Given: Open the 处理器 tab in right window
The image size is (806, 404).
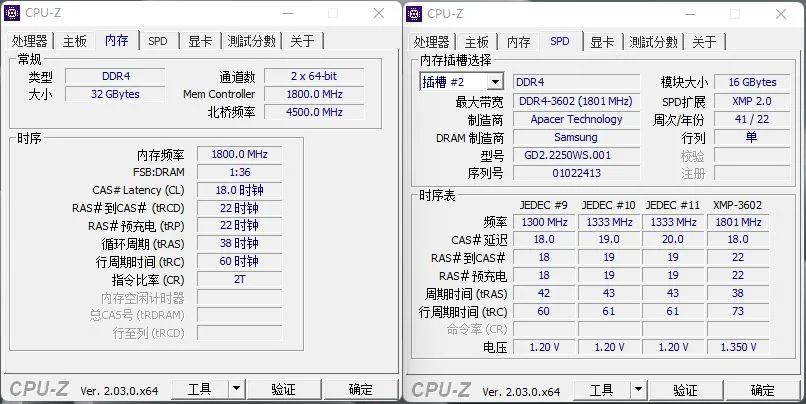Looking at the screenshot, I should (x=432, y=42).
